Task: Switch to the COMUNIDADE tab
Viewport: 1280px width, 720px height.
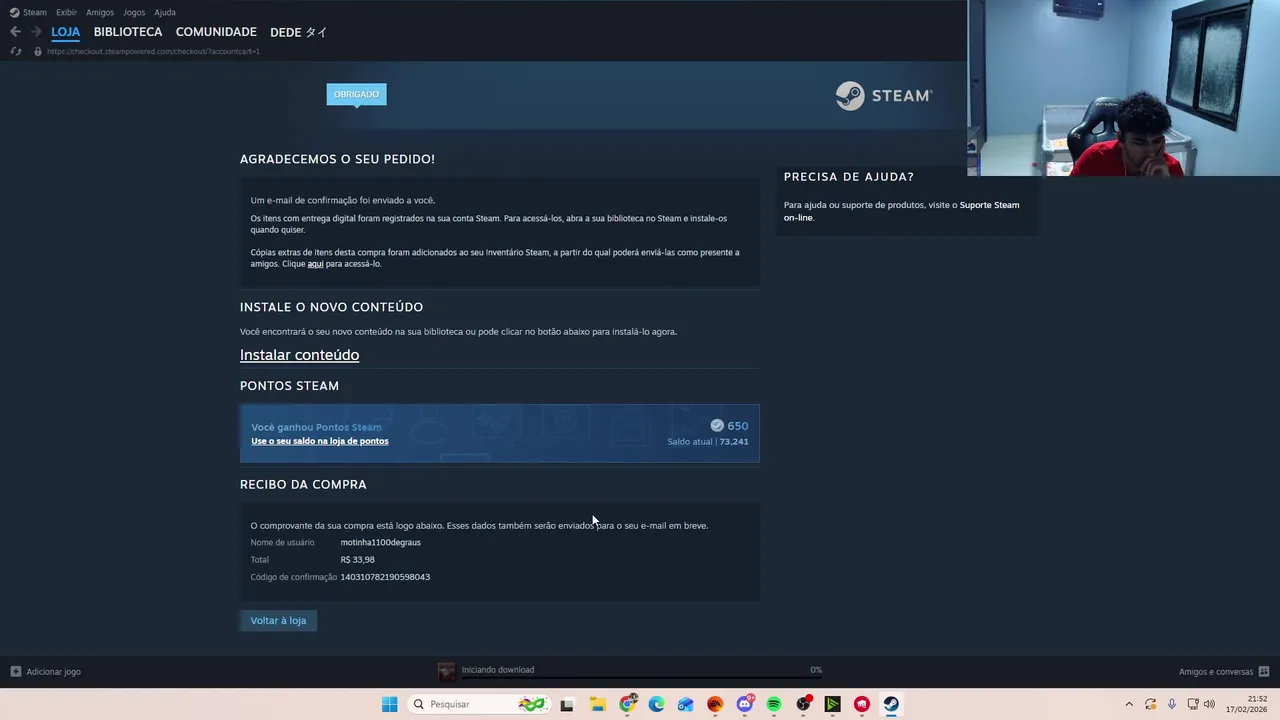Action: [216, 32]
